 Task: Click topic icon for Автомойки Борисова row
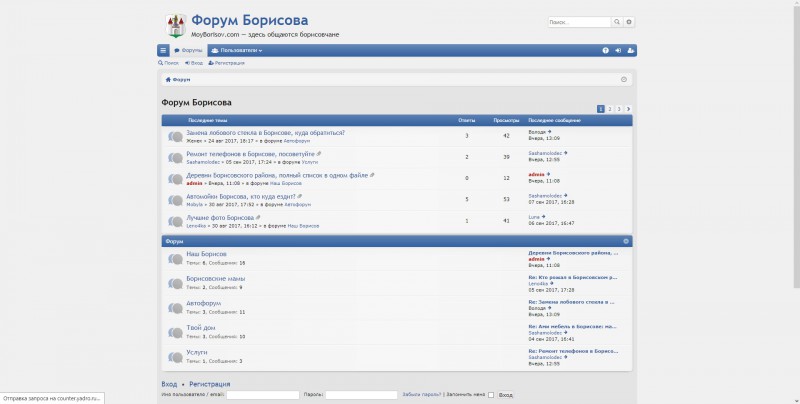point(175,200)
